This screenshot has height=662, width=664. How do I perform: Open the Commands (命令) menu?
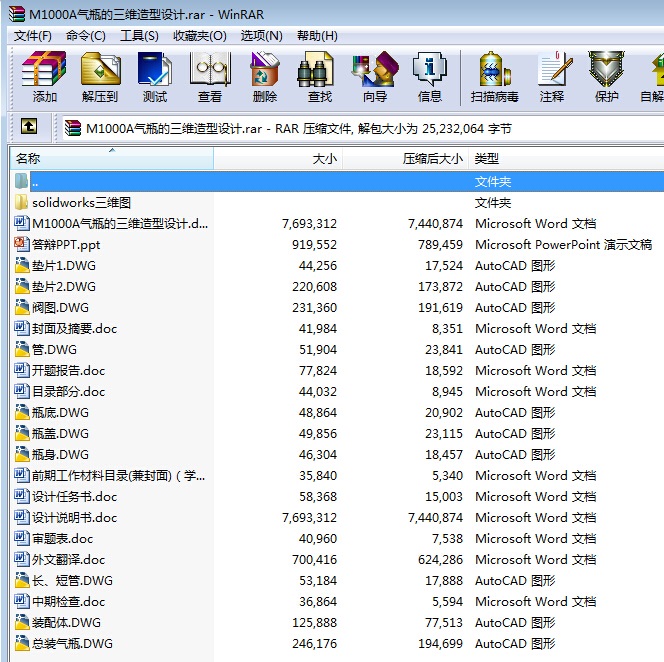pyautogui.click(x=86, y=36)
